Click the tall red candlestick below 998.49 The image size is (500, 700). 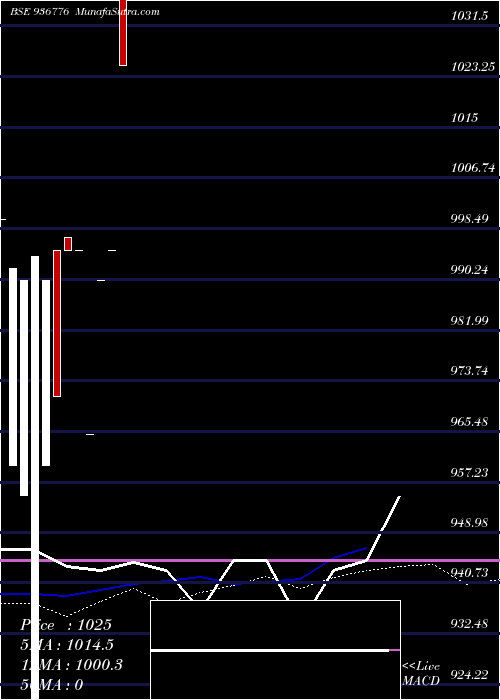pos(57,323)
